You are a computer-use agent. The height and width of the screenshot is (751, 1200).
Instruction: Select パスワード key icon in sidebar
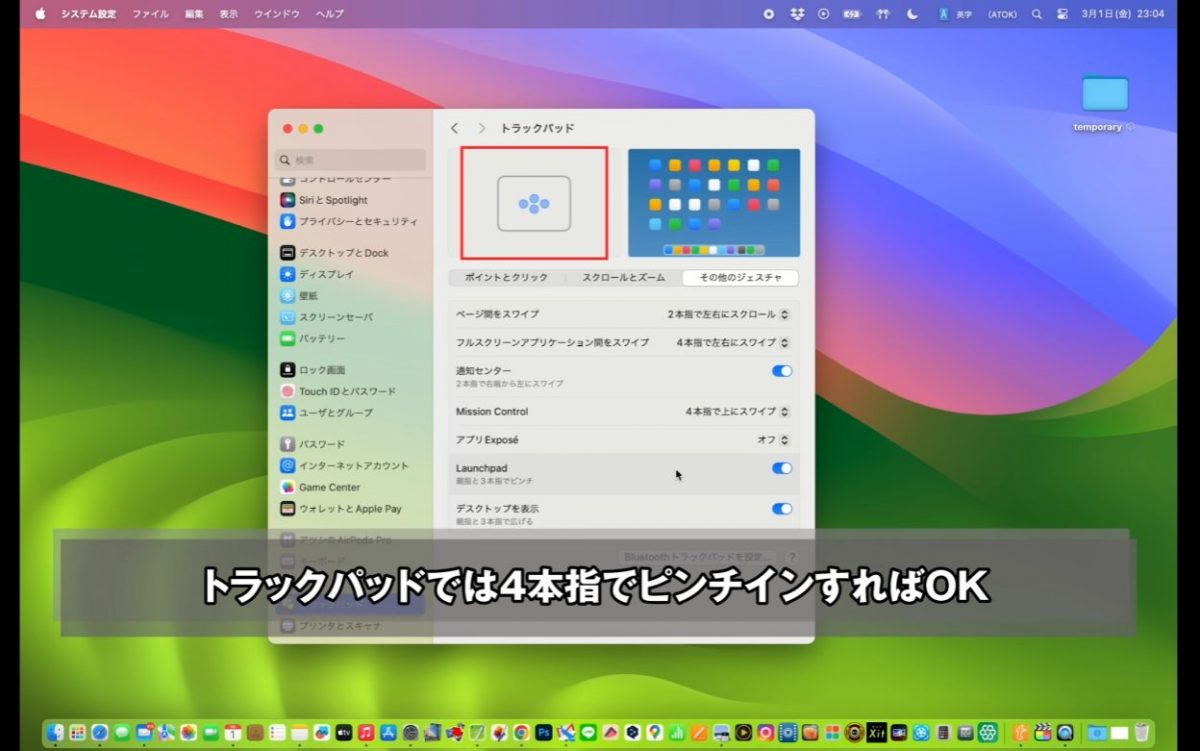tap(288, 444)
